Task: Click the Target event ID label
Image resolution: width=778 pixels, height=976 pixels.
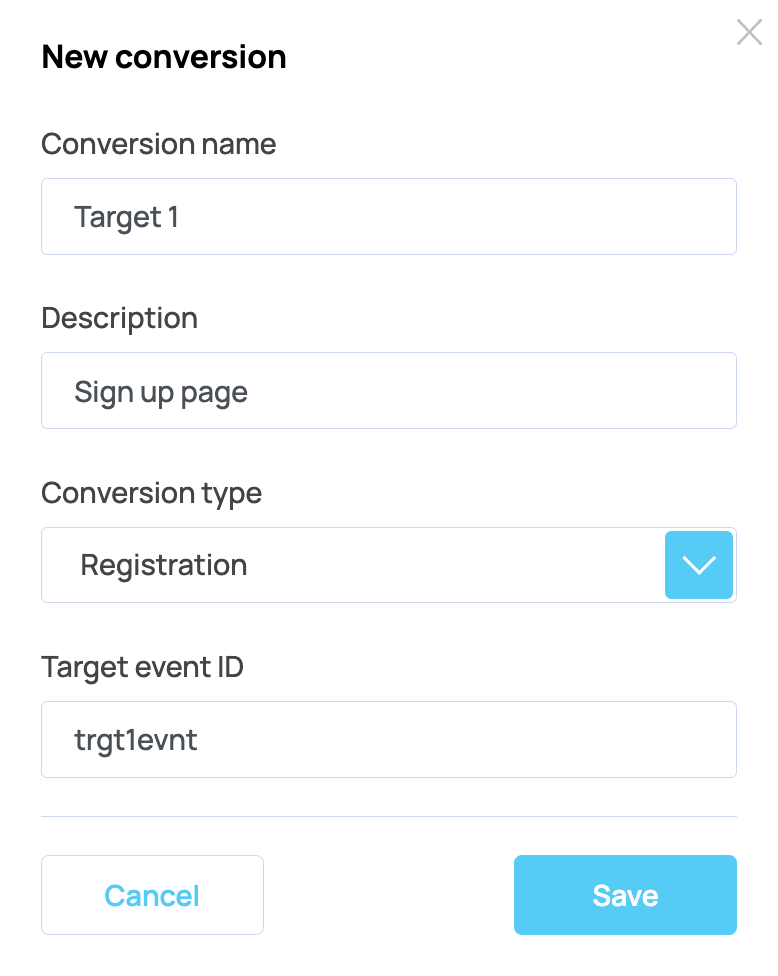Action: (142, 667)
